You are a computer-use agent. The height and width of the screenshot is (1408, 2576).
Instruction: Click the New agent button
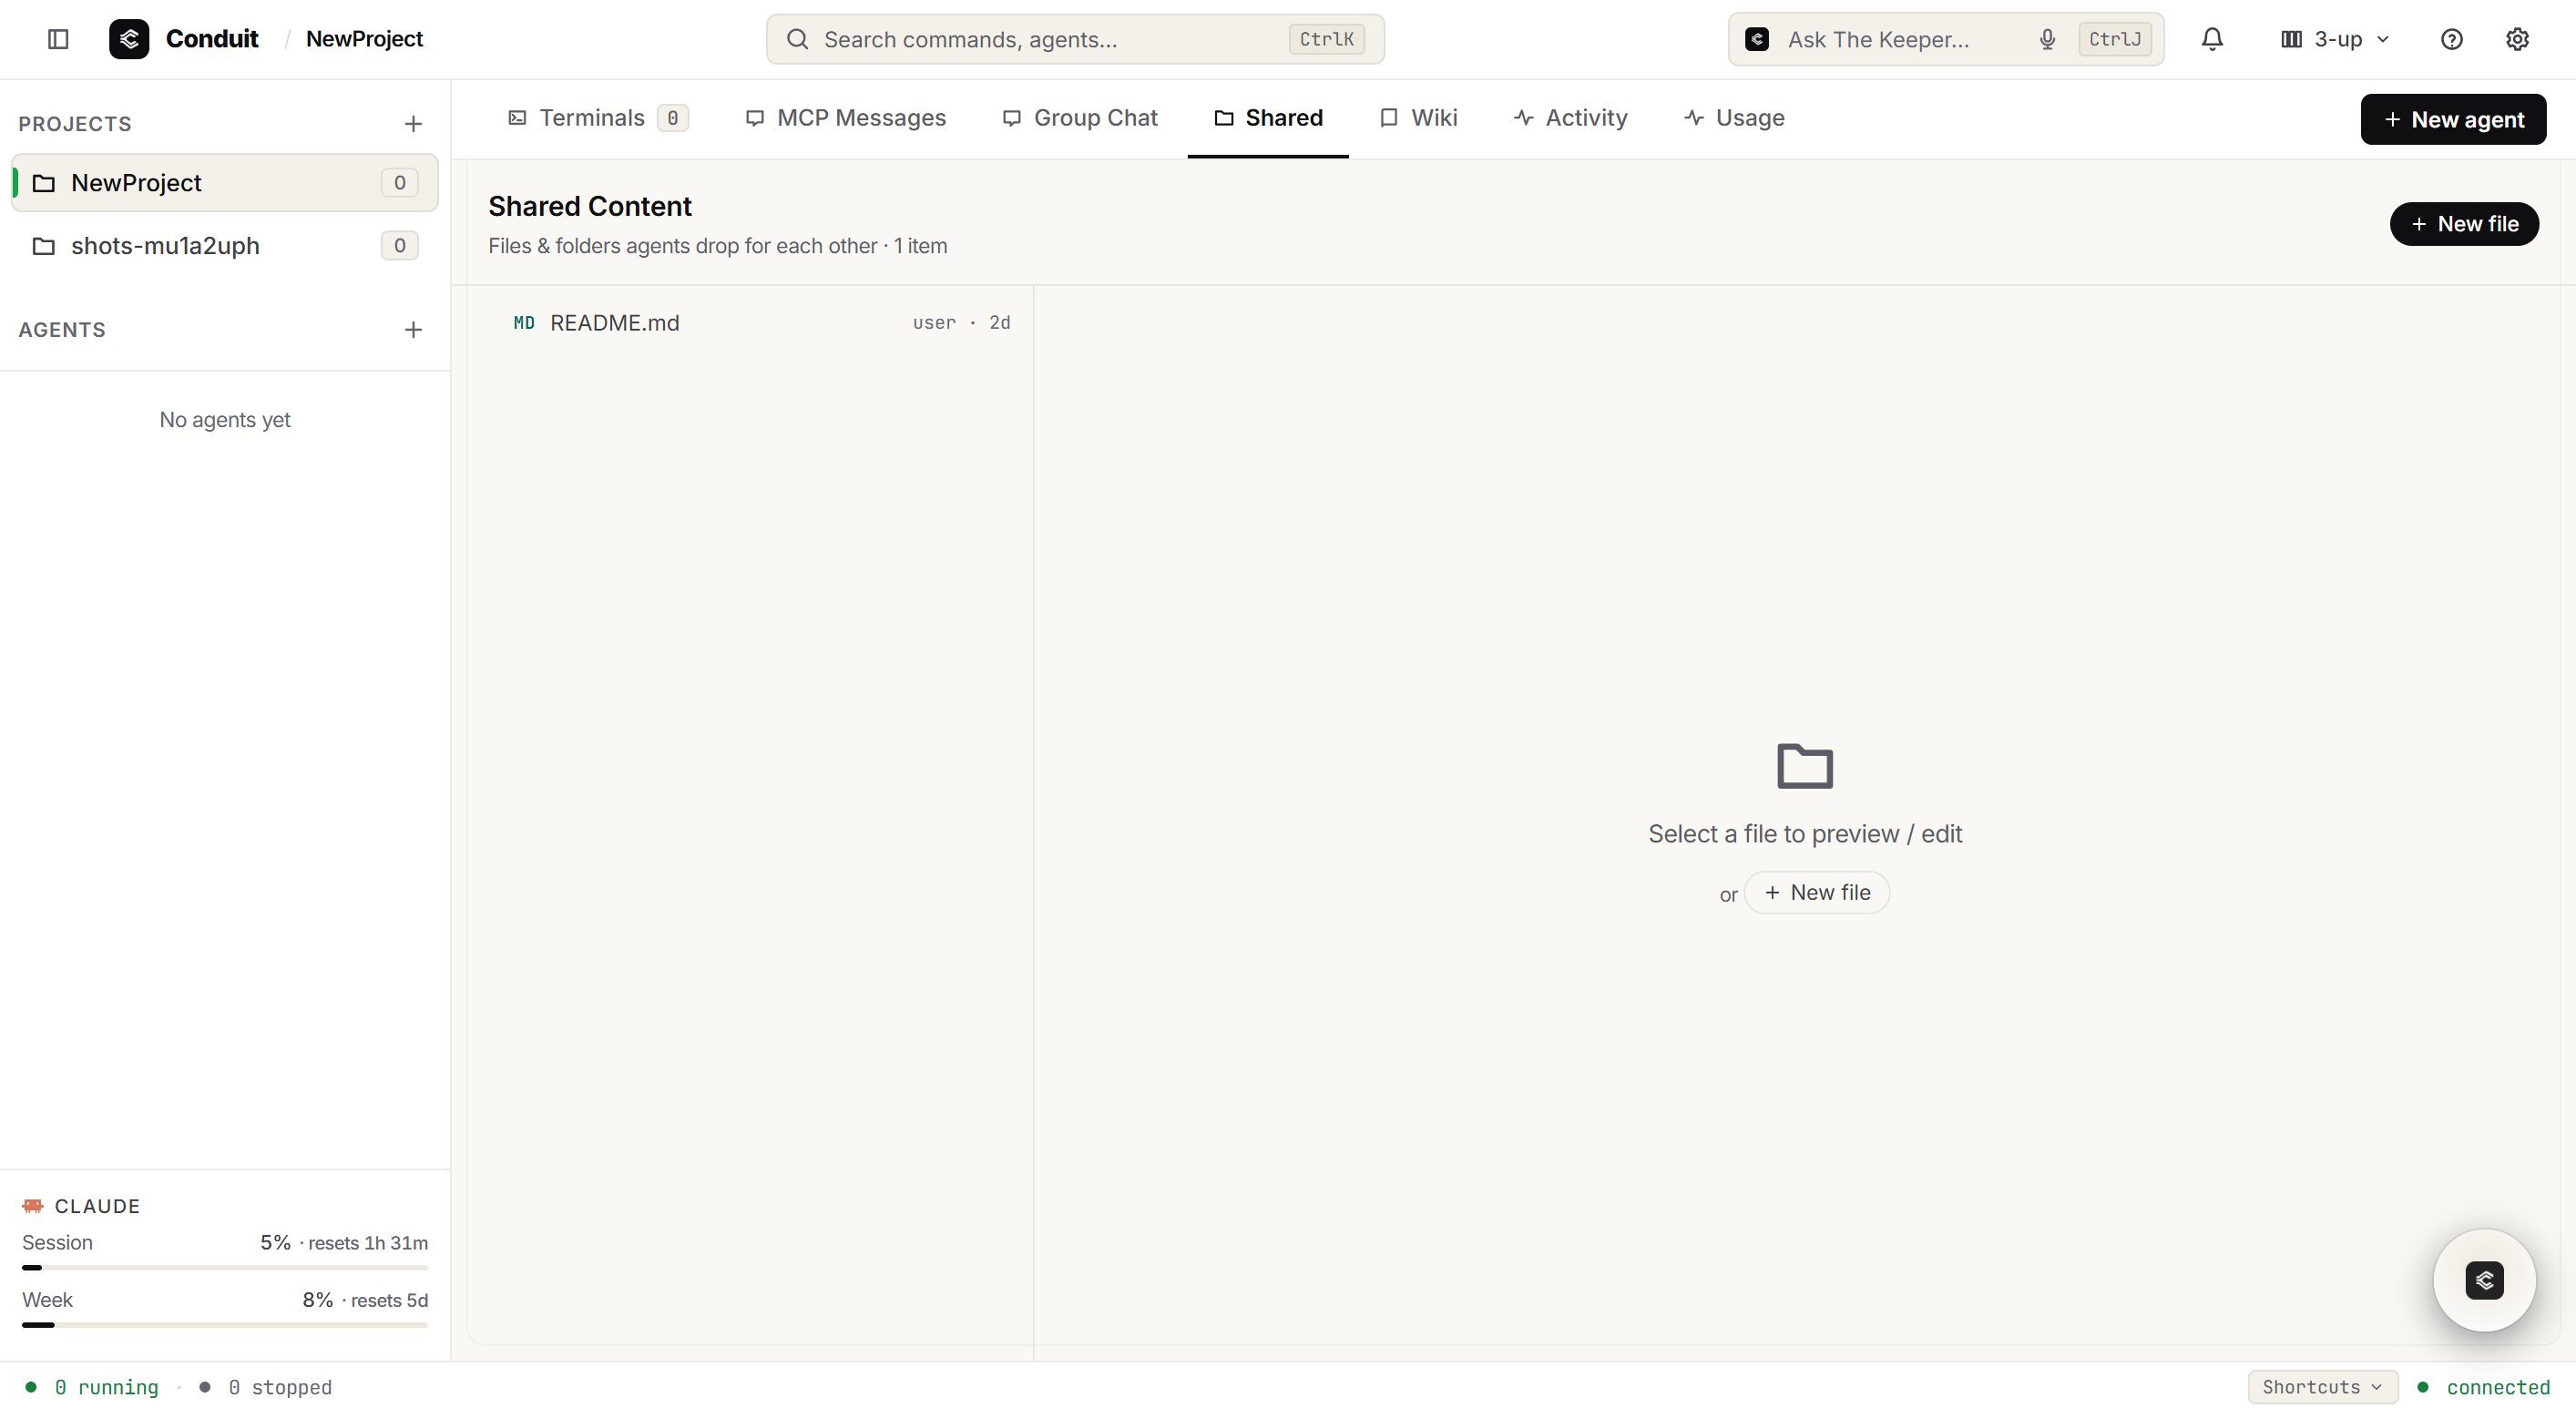(x=2453, y=119)
